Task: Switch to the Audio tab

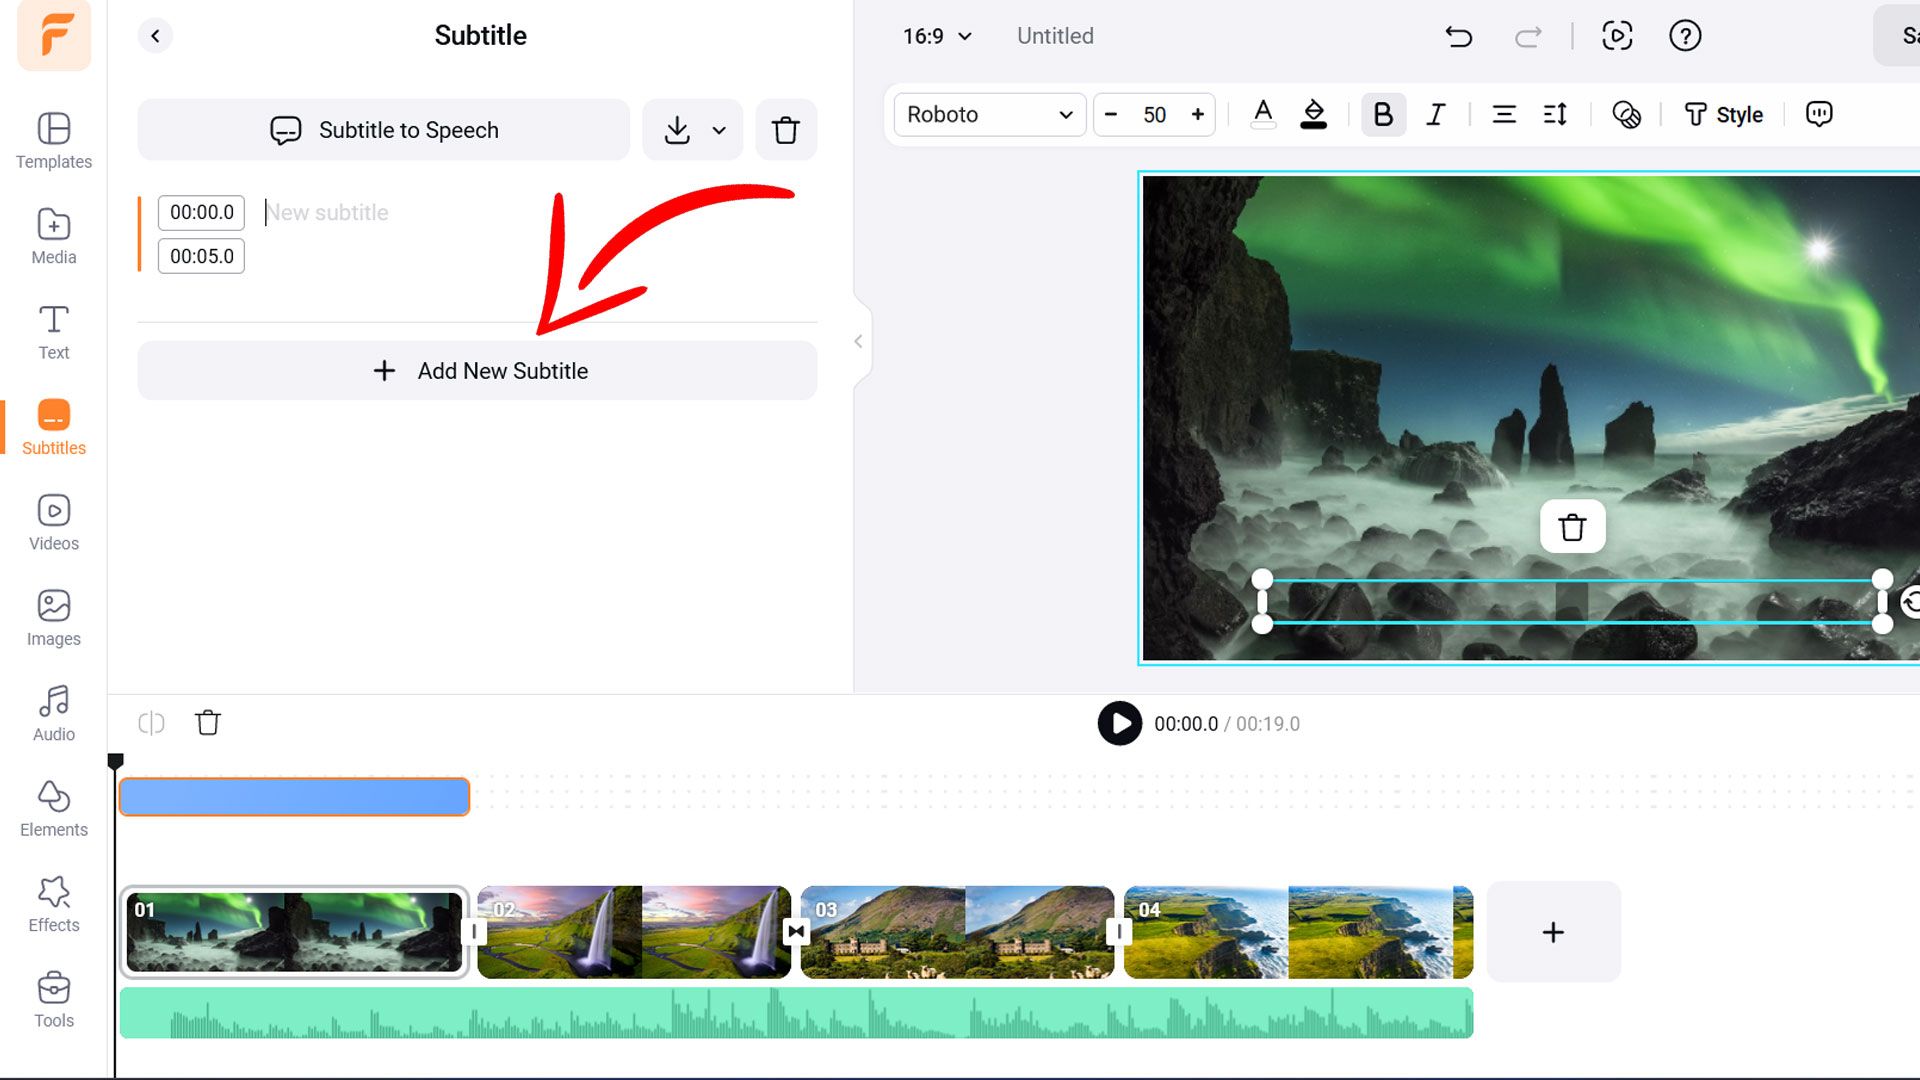Action: (x=53, y=713)
